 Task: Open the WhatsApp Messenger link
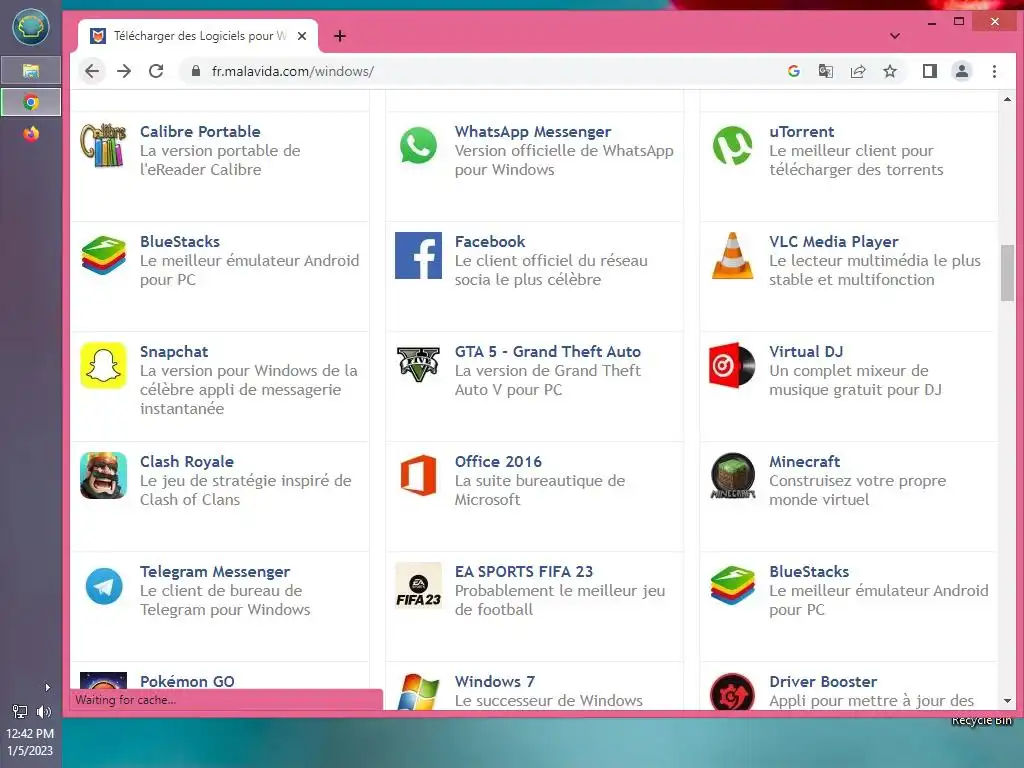533,131
